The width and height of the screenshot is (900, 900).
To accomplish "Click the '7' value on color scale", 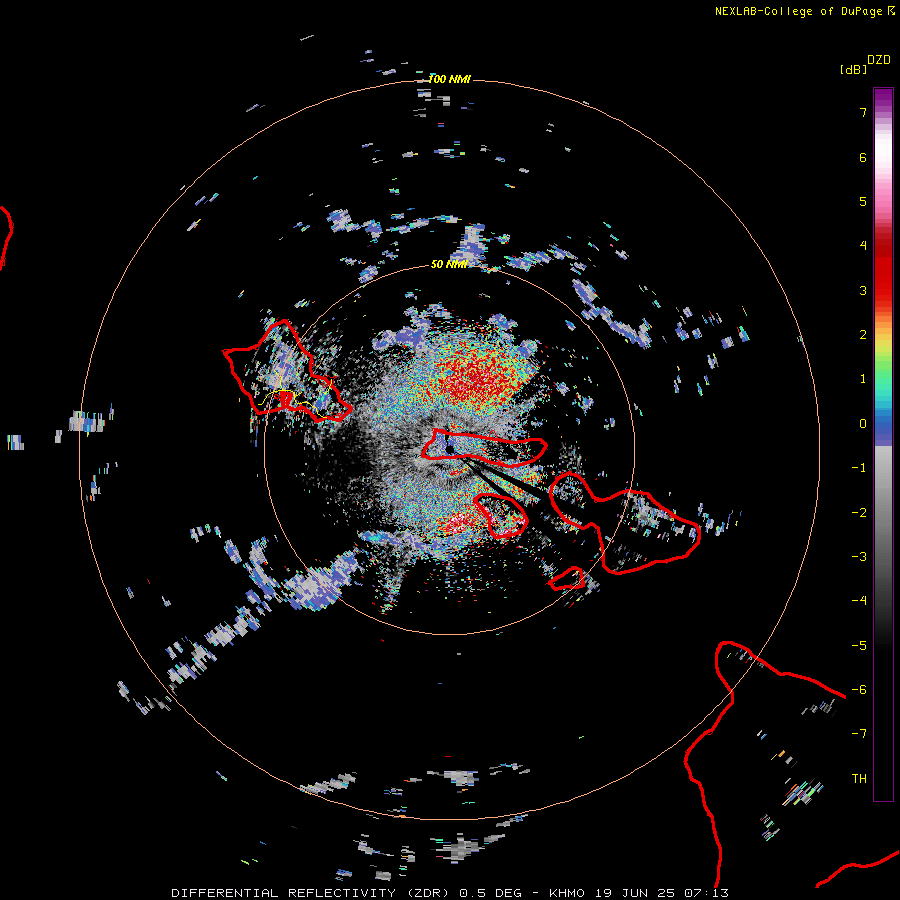I will (863, 112).
